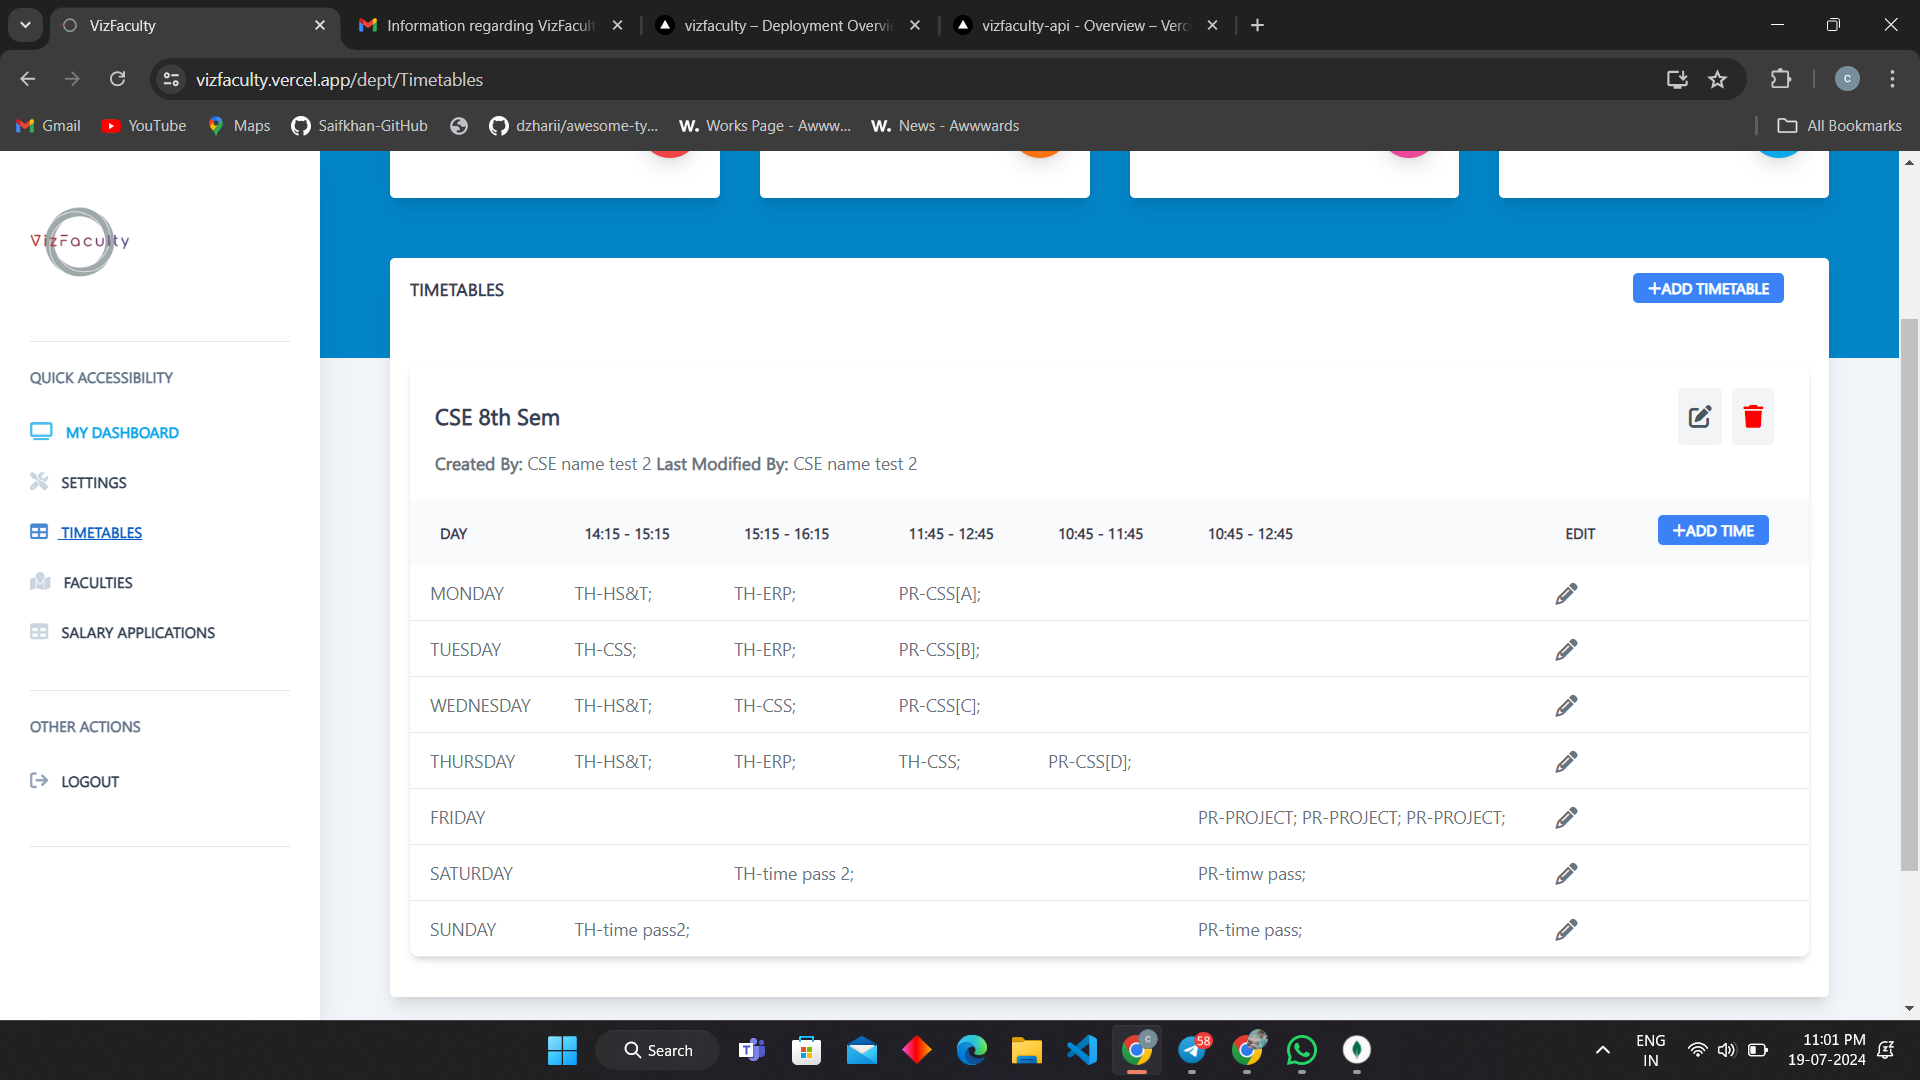Viewport: 1920px width, 1080px height.
Task: Open Chrome three-dot menu
Action: (1892, 79)
